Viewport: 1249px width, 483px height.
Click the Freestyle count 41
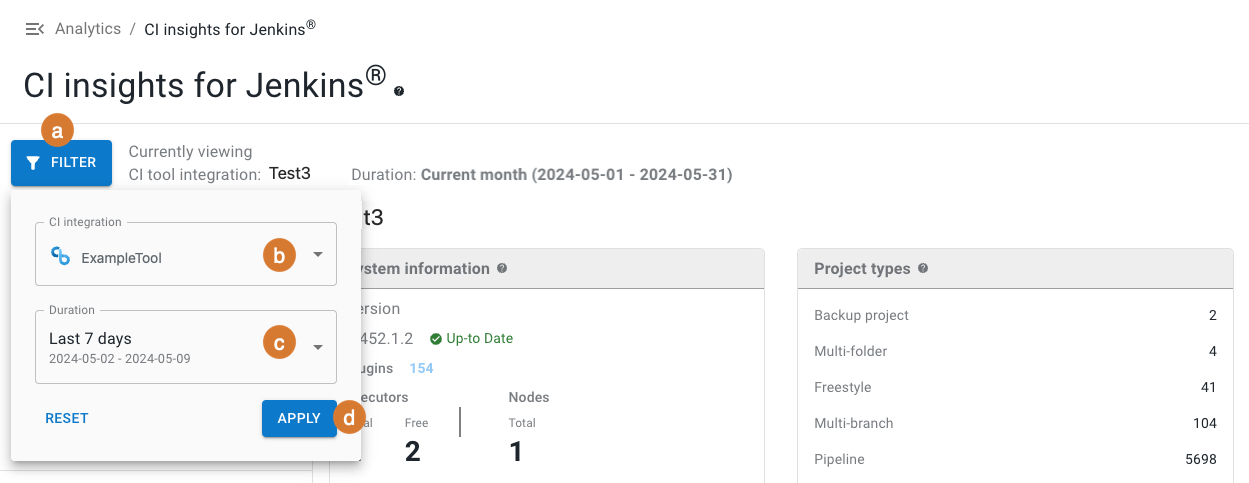tap(1209, 387)
